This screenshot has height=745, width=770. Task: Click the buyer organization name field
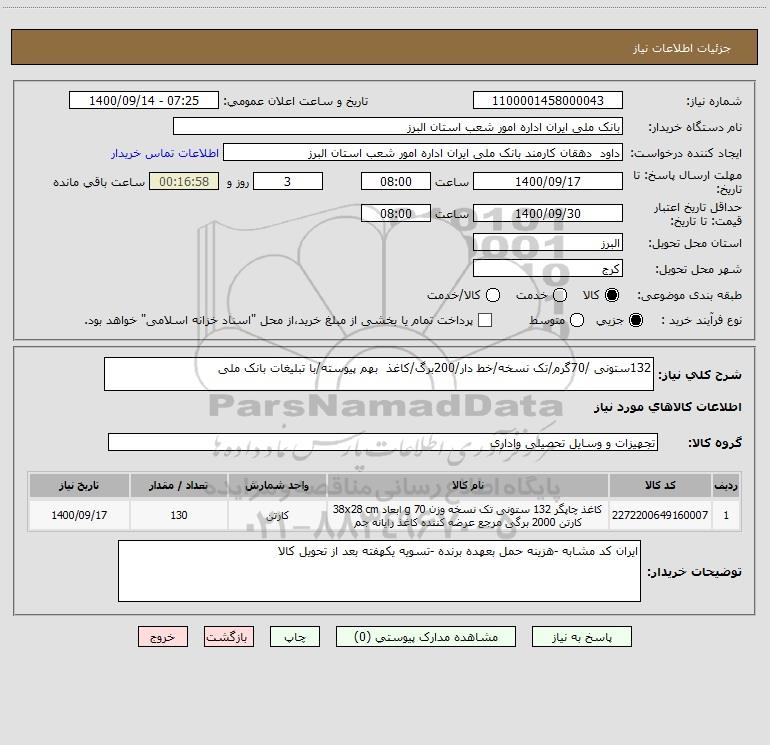(x=398, y=126)
